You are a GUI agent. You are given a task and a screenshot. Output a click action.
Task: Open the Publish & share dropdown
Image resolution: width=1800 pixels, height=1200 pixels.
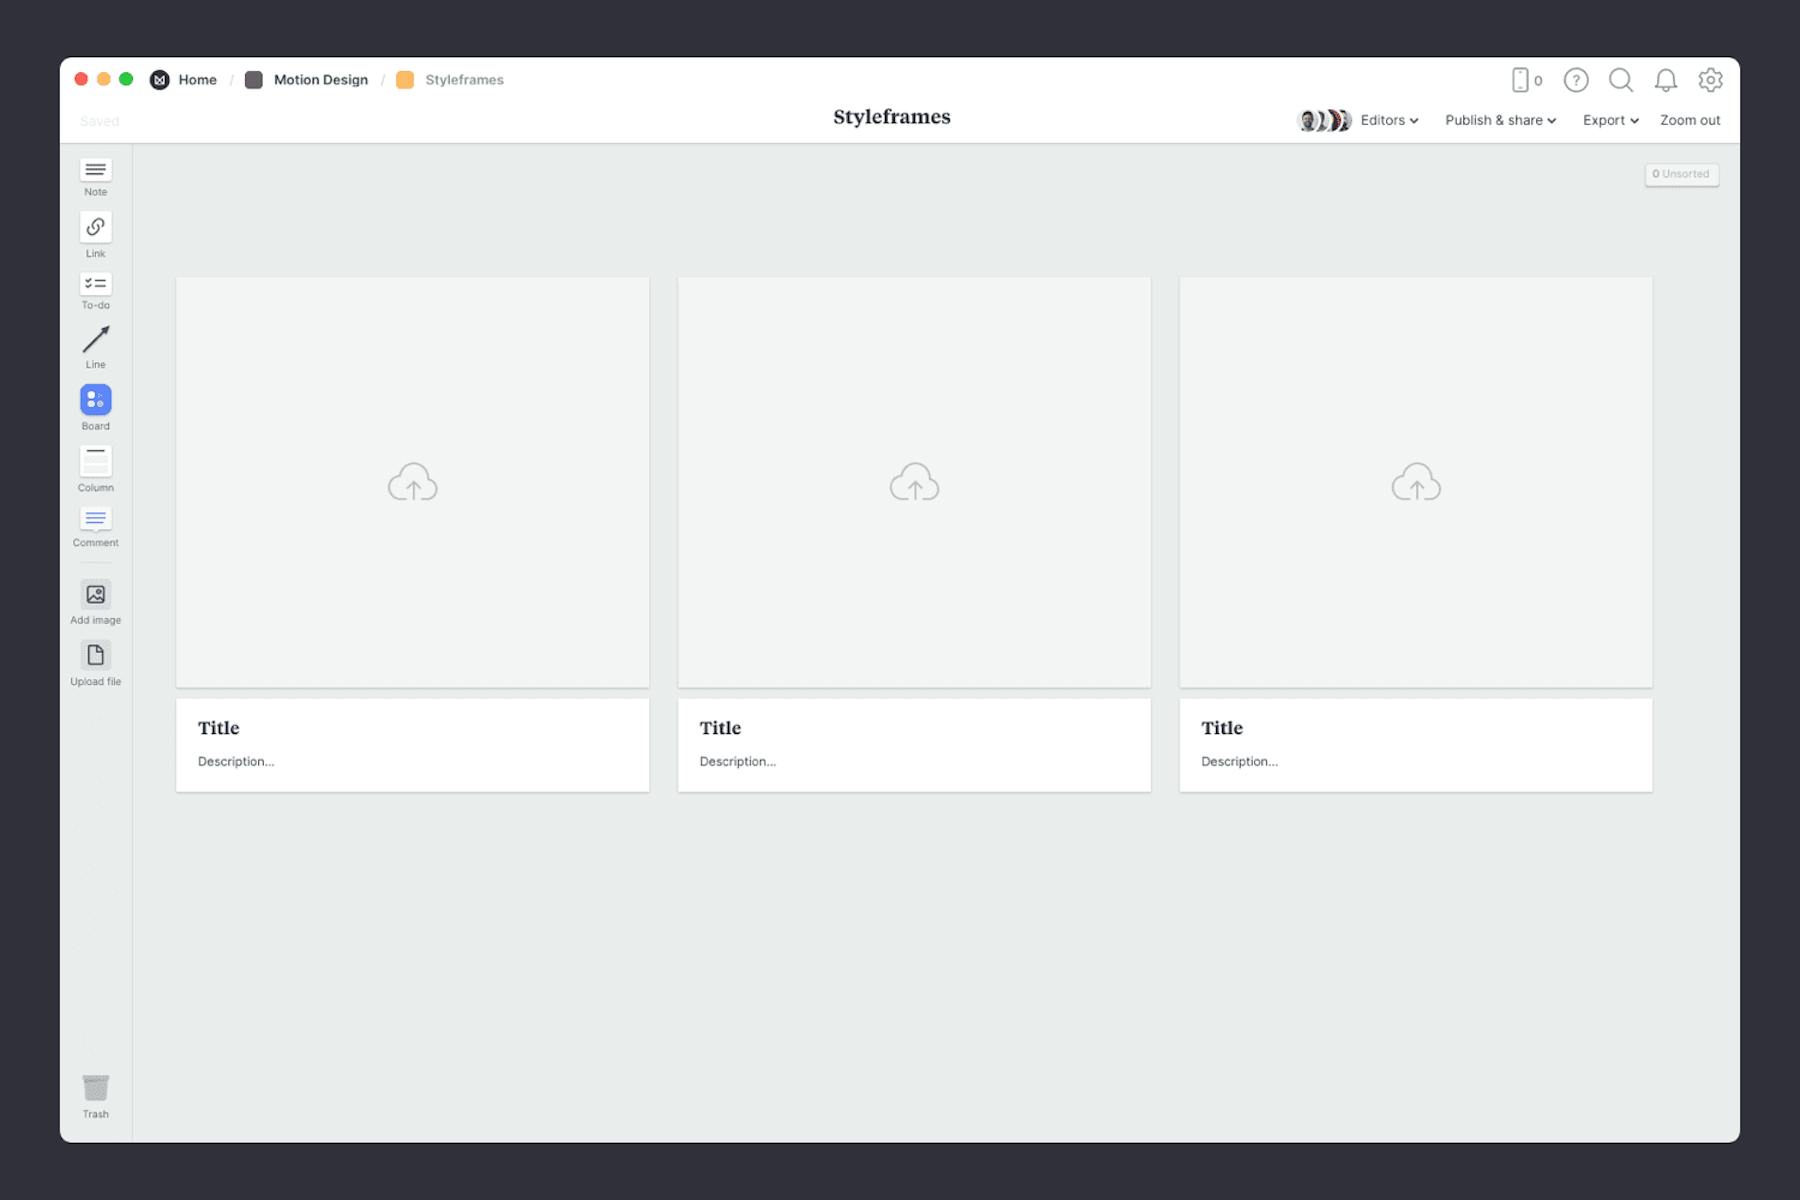(x=1499, y=120)
